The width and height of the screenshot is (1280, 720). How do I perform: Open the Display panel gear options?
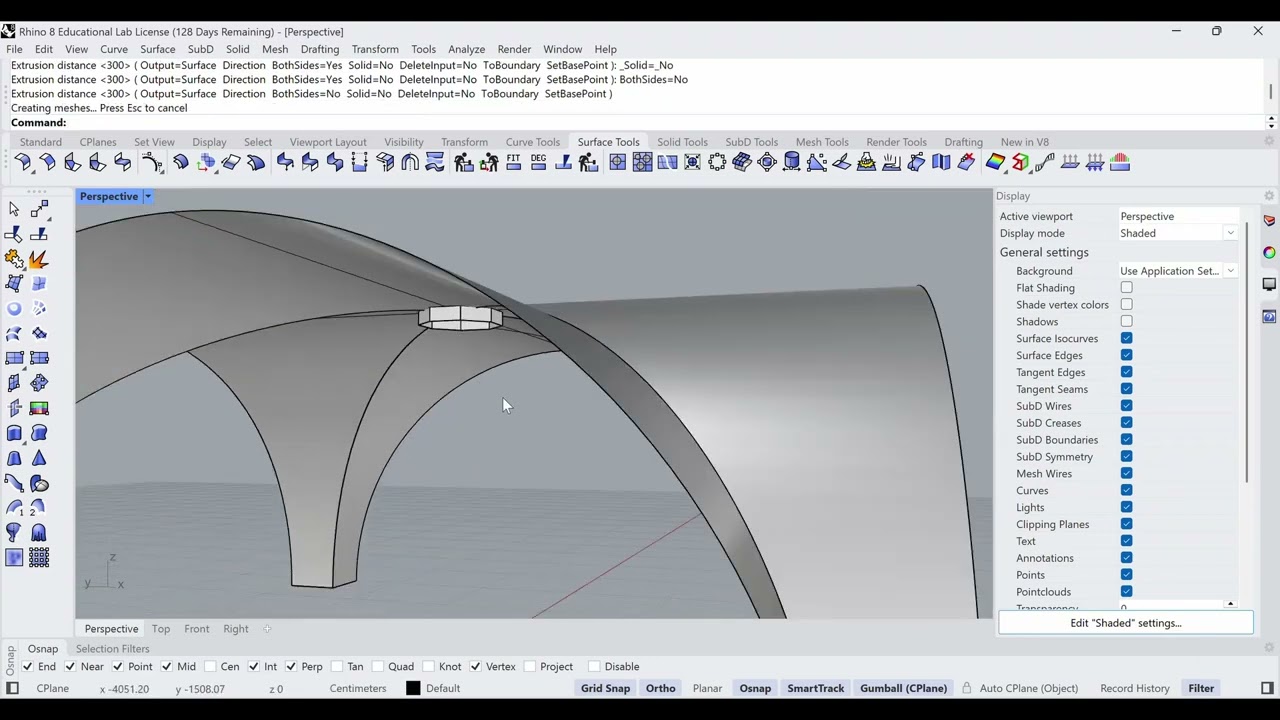tap(1269, 196)
